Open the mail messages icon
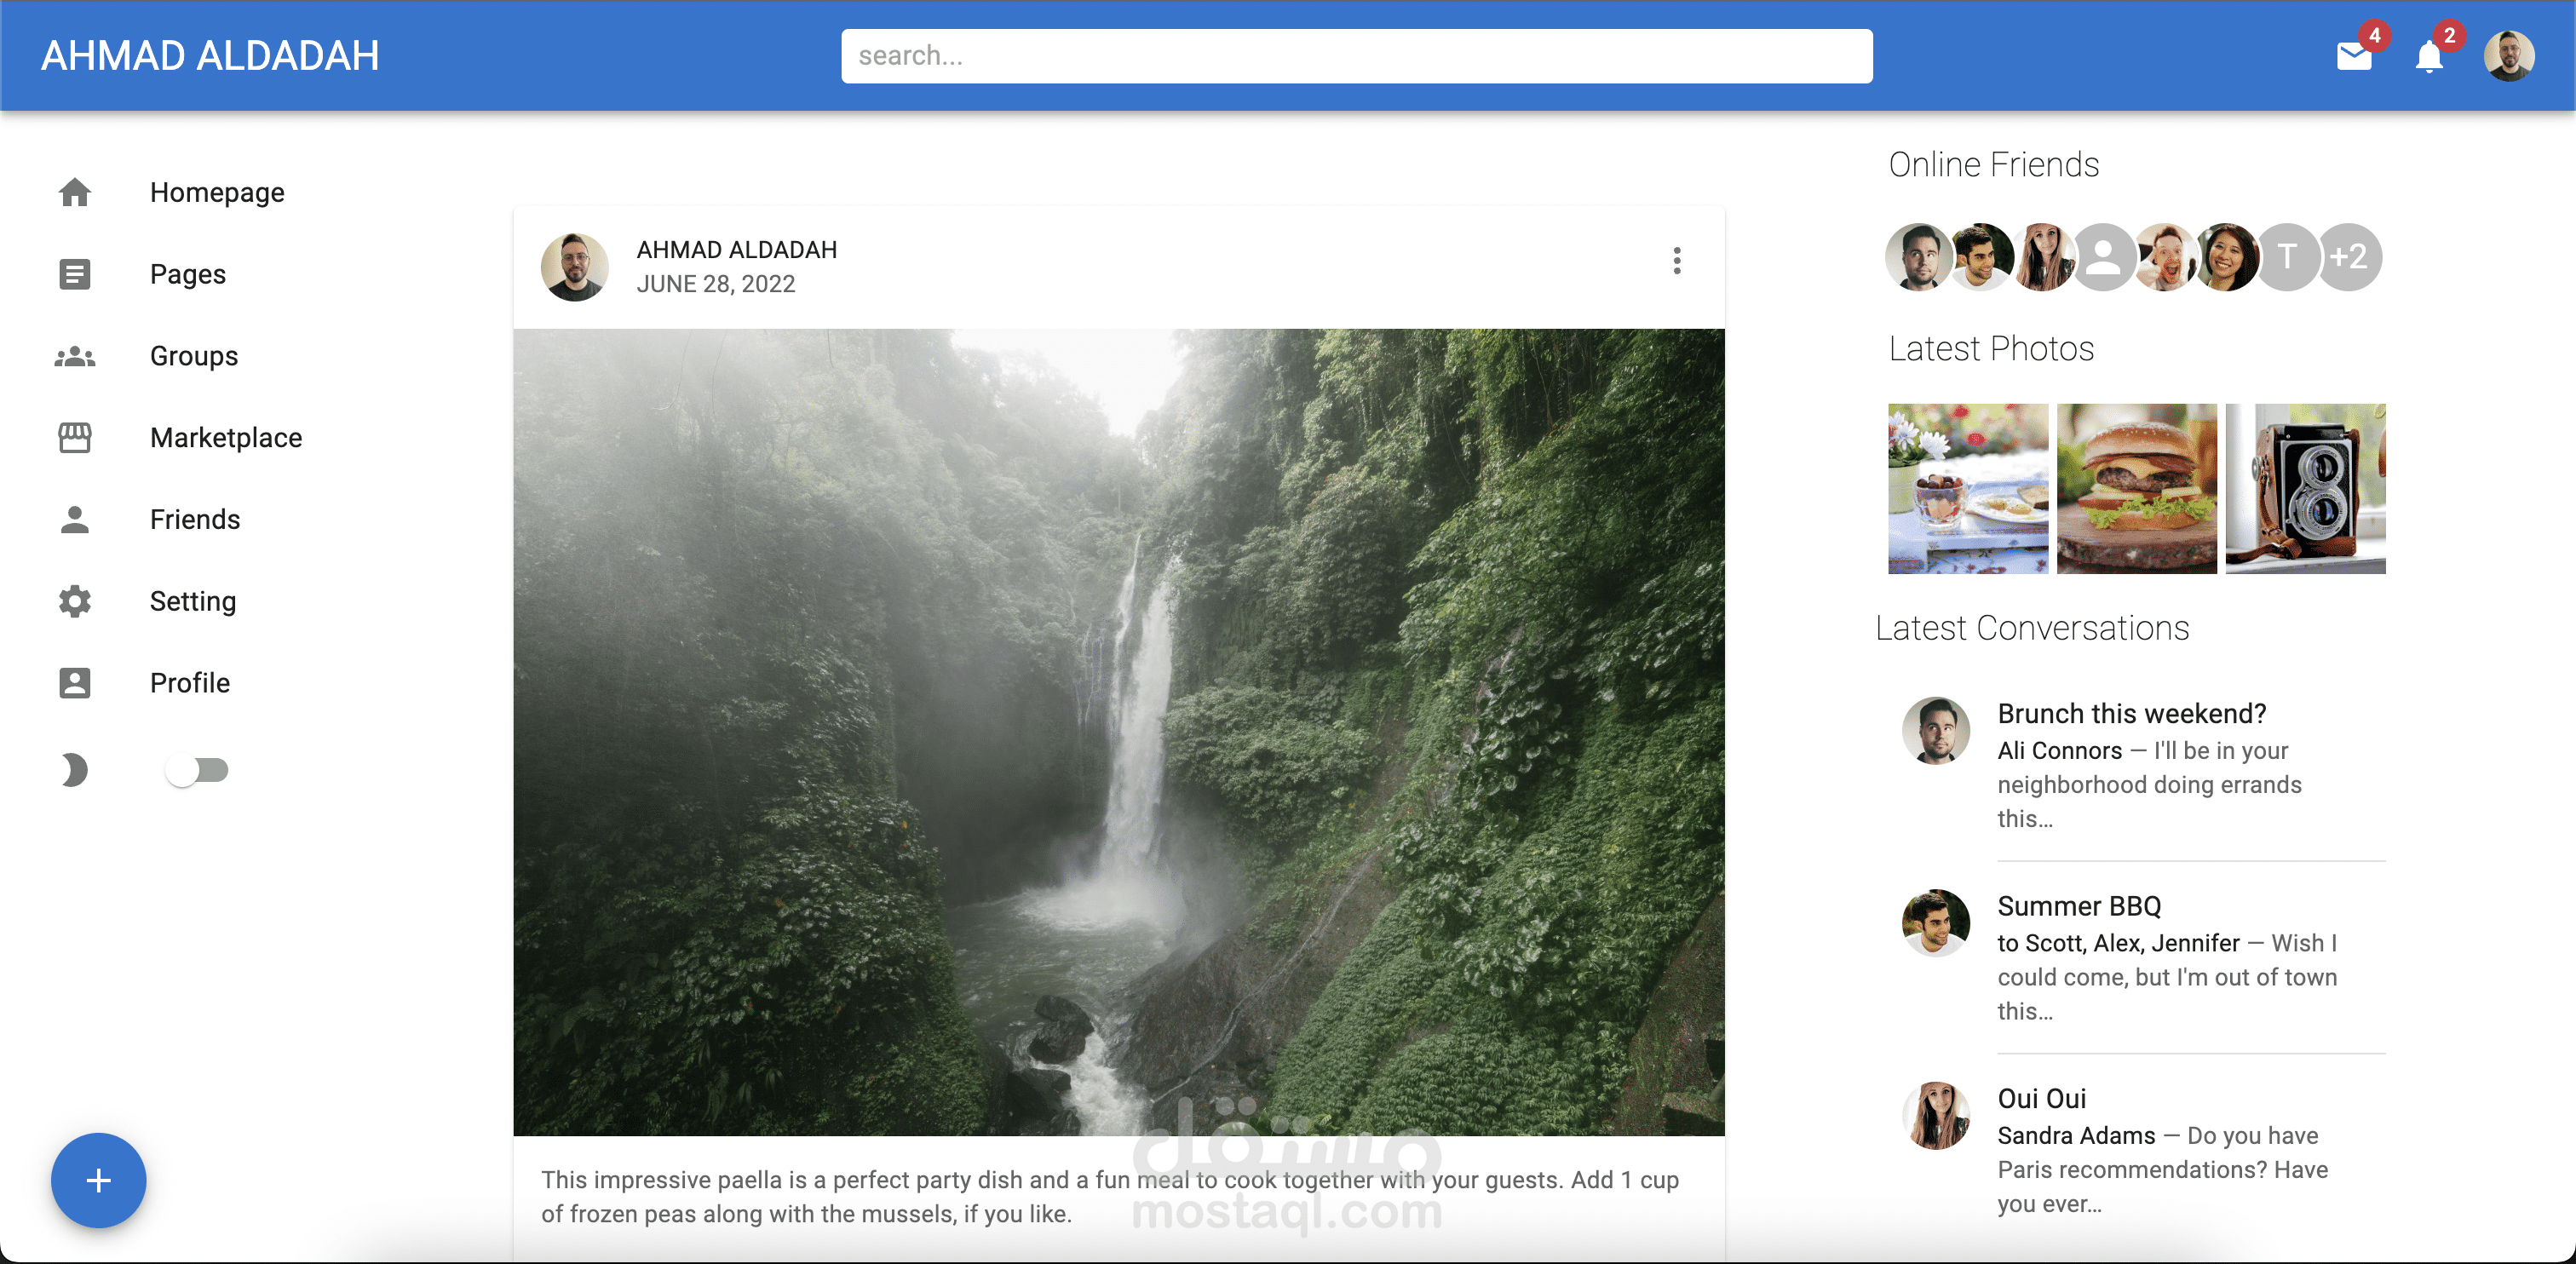This screenshot has height=1264, width=2576. pyautogui.click(x=2353, y=57)
